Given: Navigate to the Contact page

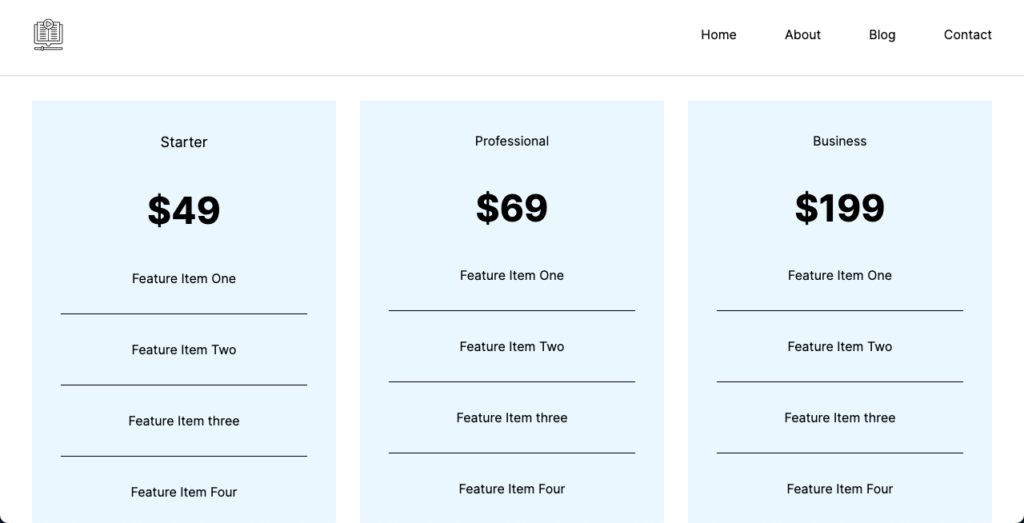Looking at the screenshot, I should point(967,35).
